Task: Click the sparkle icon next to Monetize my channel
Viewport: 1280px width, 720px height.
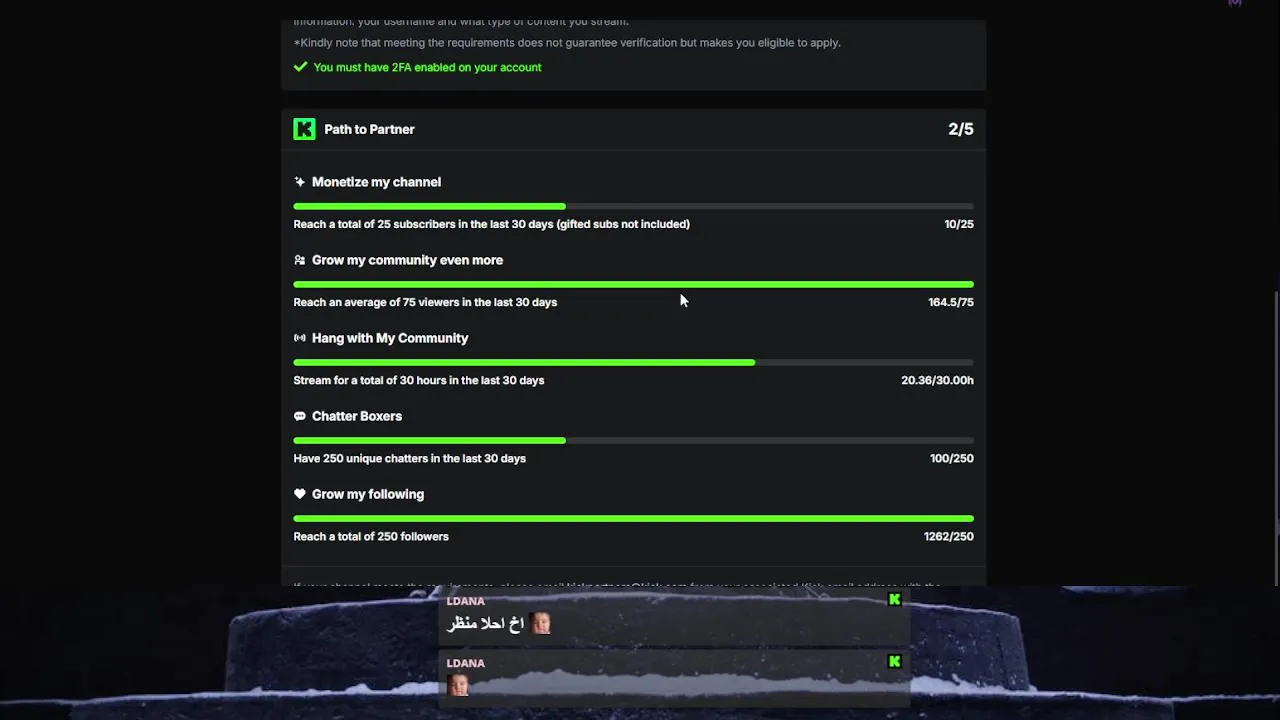Action: pos(299,182)
